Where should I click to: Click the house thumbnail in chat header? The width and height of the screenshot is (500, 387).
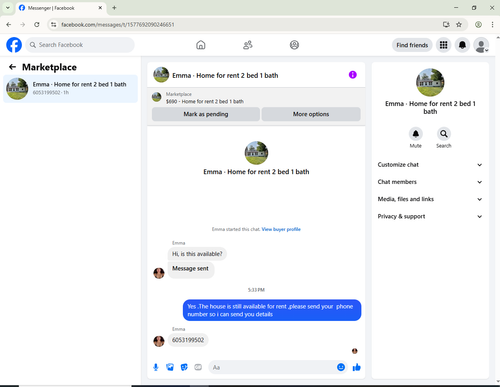coord(161,75)
